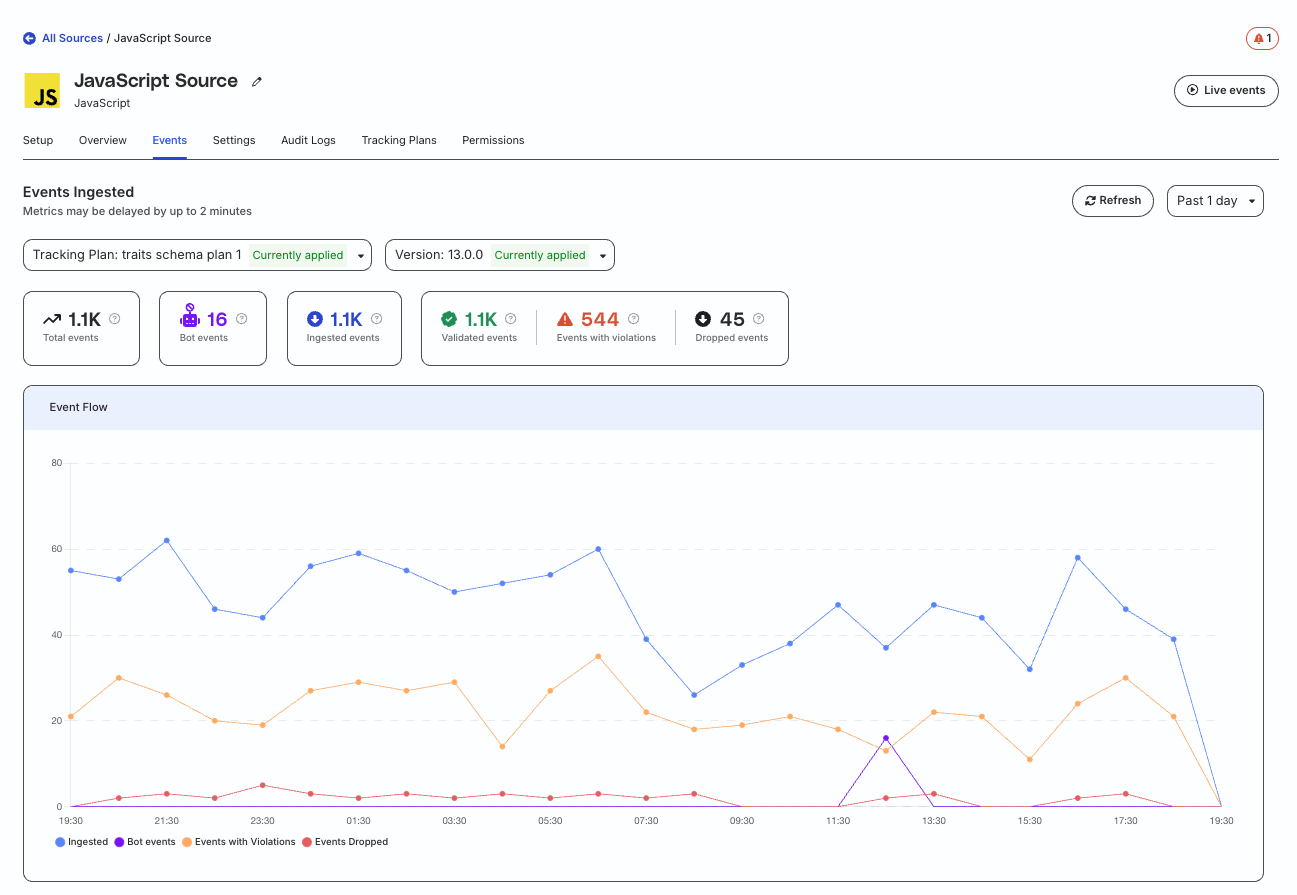Click the JS source logo

pyautogui.click(x=42, y=90)
